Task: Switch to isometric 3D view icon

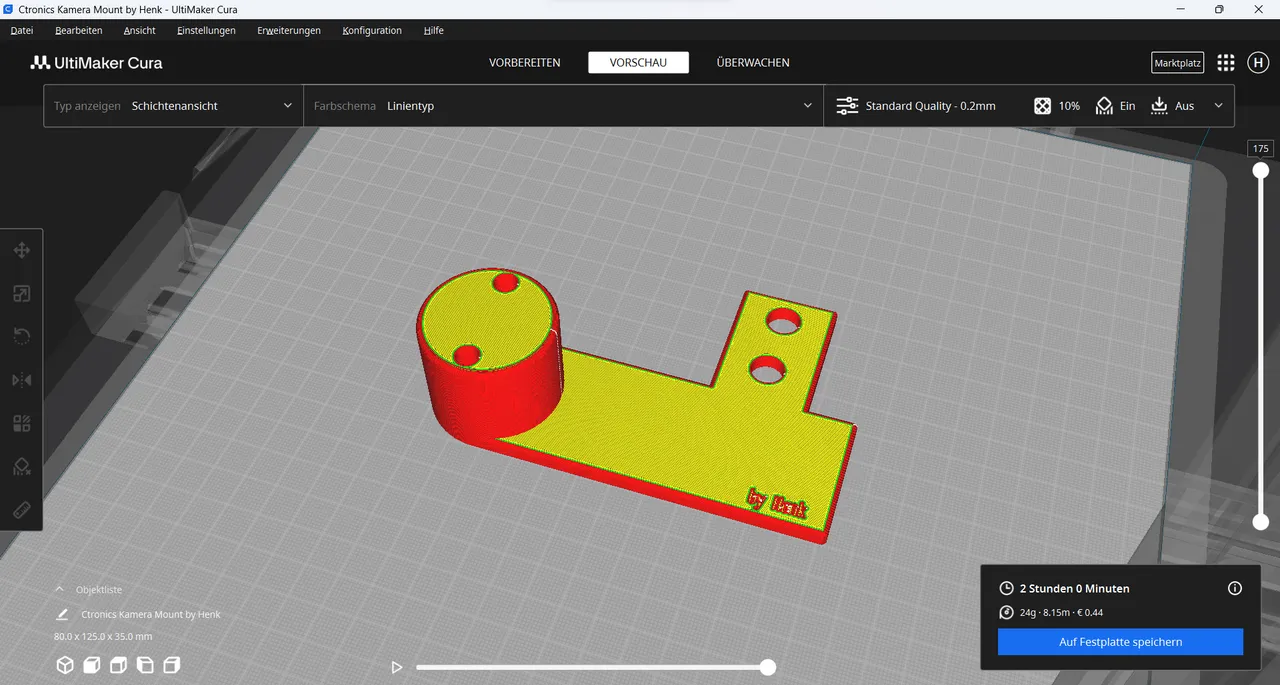Action: coord(65,664)
